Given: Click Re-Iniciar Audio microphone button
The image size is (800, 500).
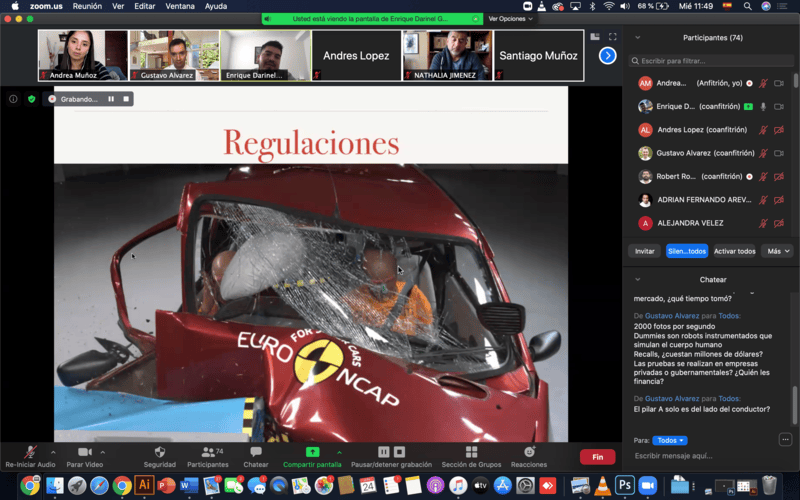Looking at the screenshot, I should click(x=30, y=457).
